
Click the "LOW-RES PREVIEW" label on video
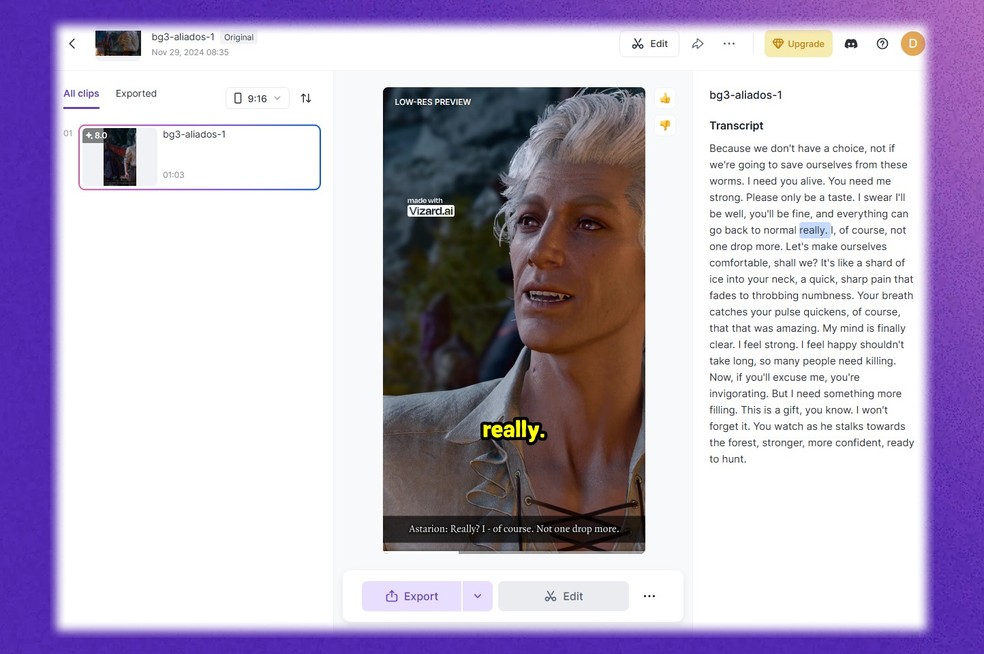pos(432,102)
